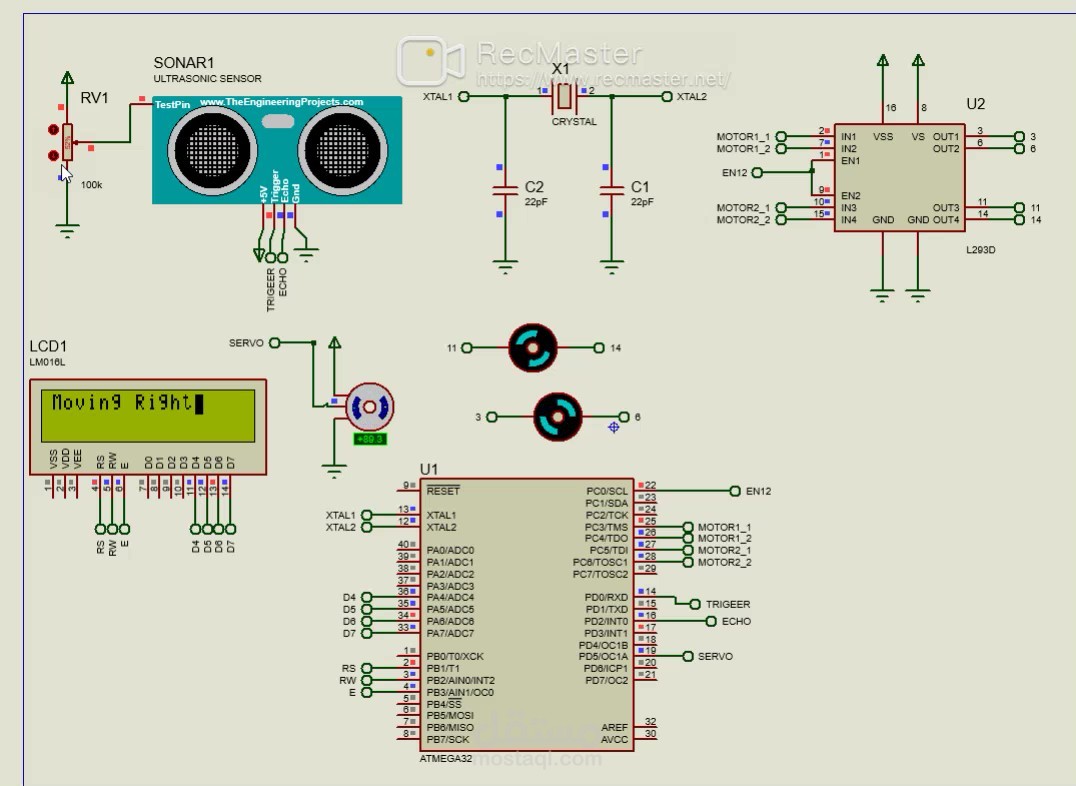Click power arrow on L293D pin 16
1076x786 pixels.
[882, 60]
